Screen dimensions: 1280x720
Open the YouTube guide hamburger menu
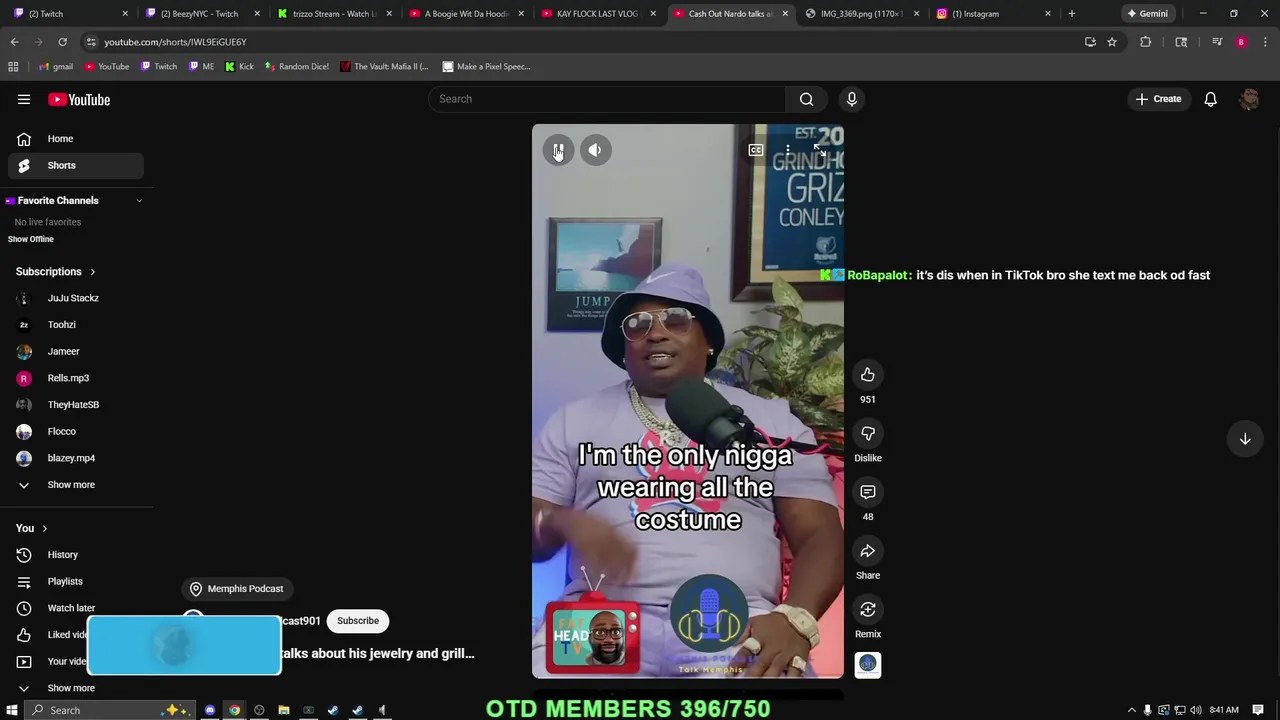pos(24,99)
